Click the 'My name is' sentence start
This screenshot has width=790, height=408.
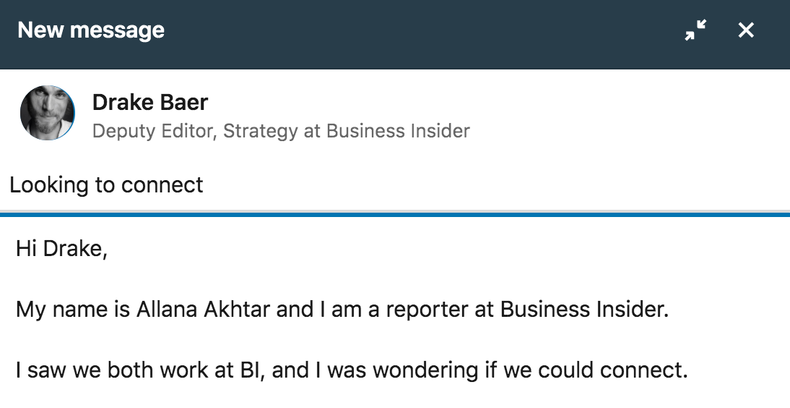(60, 310)
